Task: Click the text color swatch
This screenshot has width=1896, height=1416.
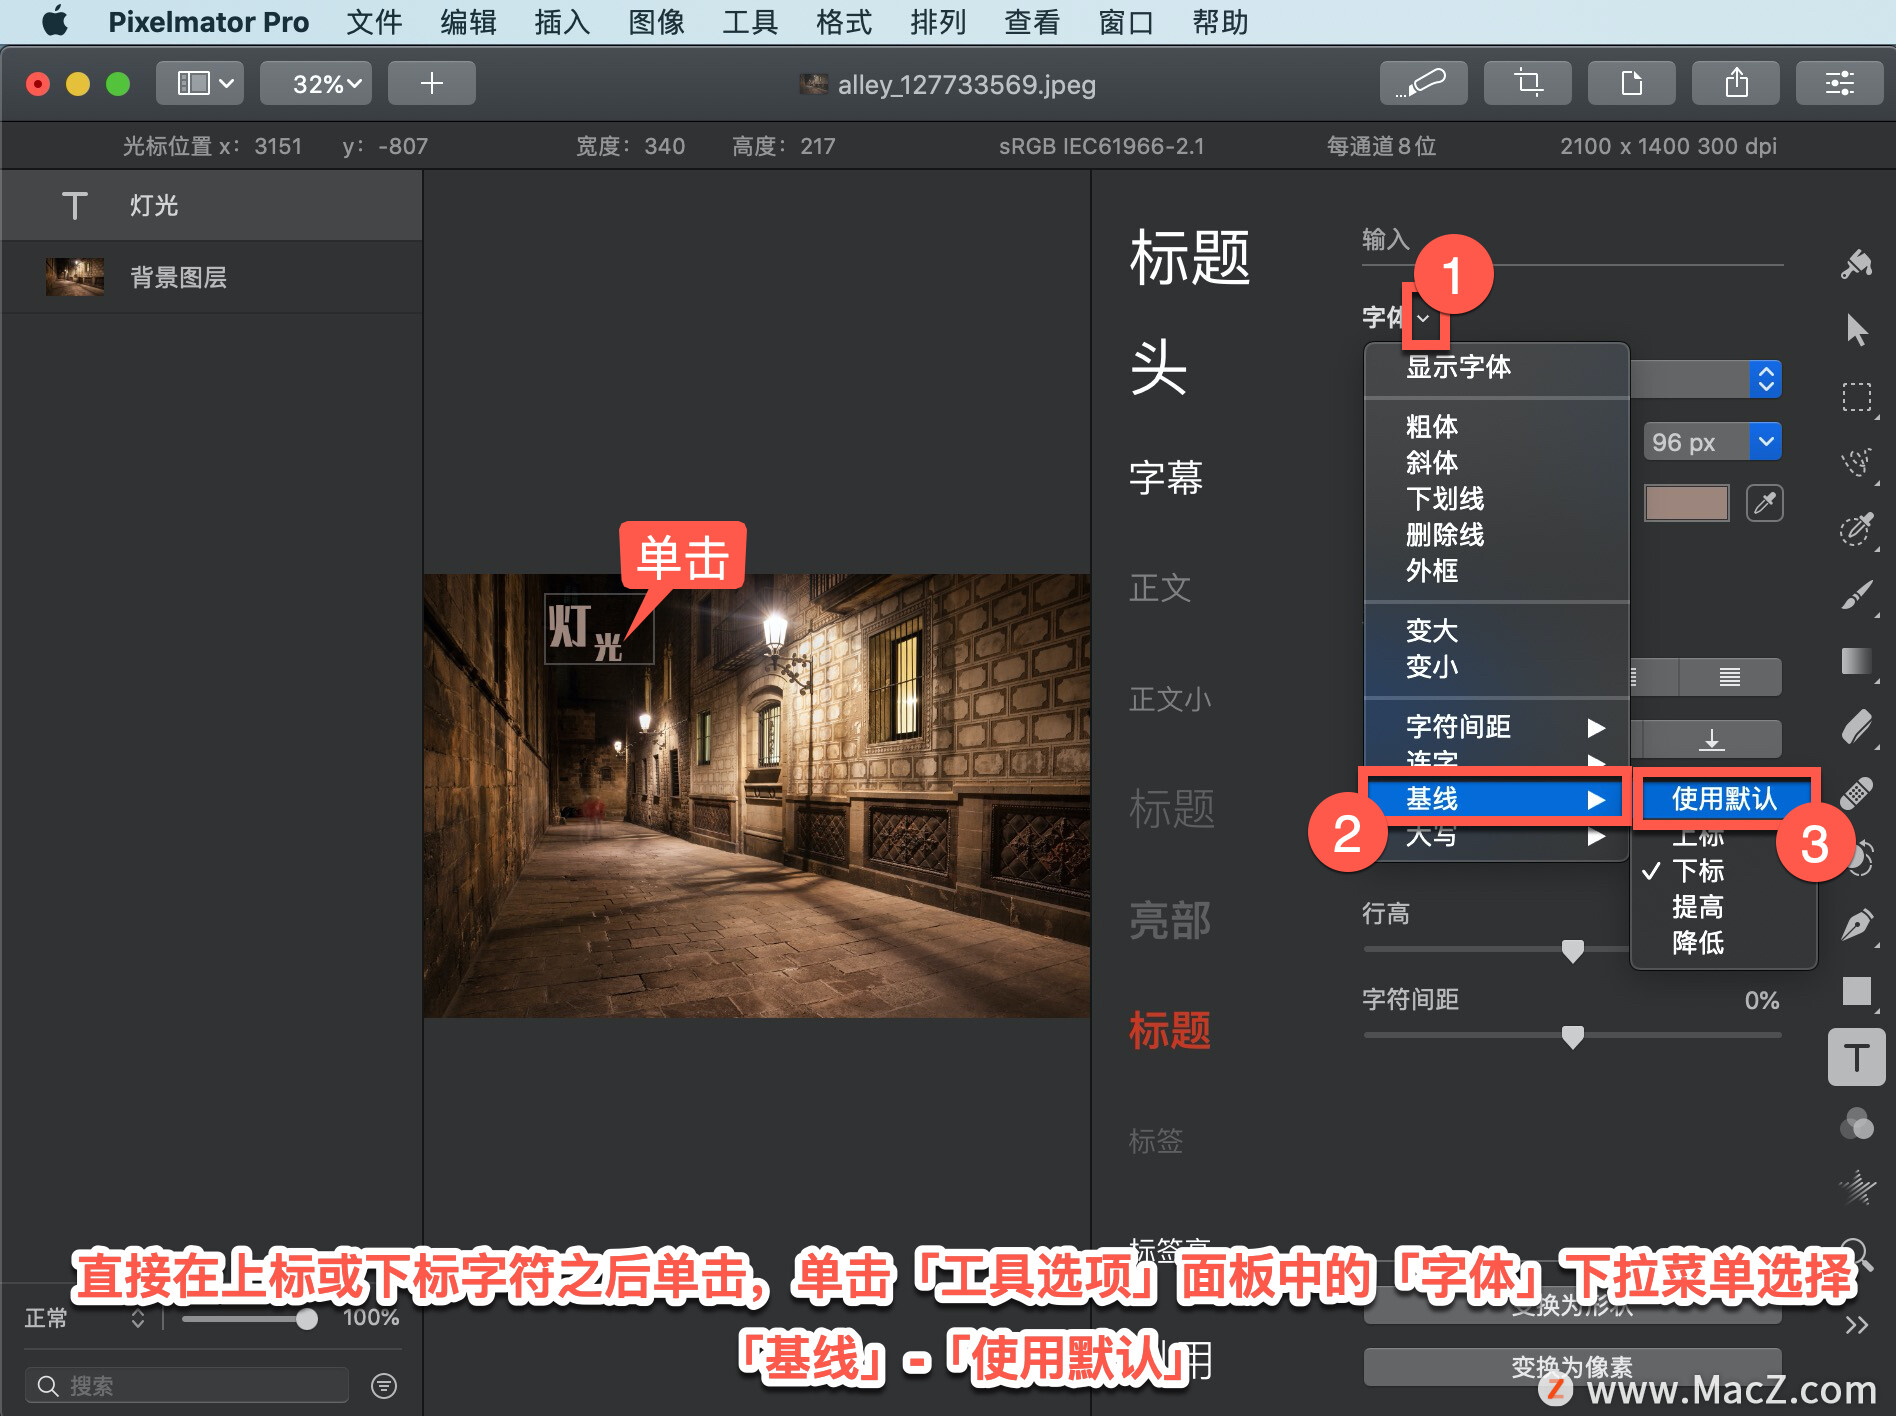Action: click(x=1687, y=502)
